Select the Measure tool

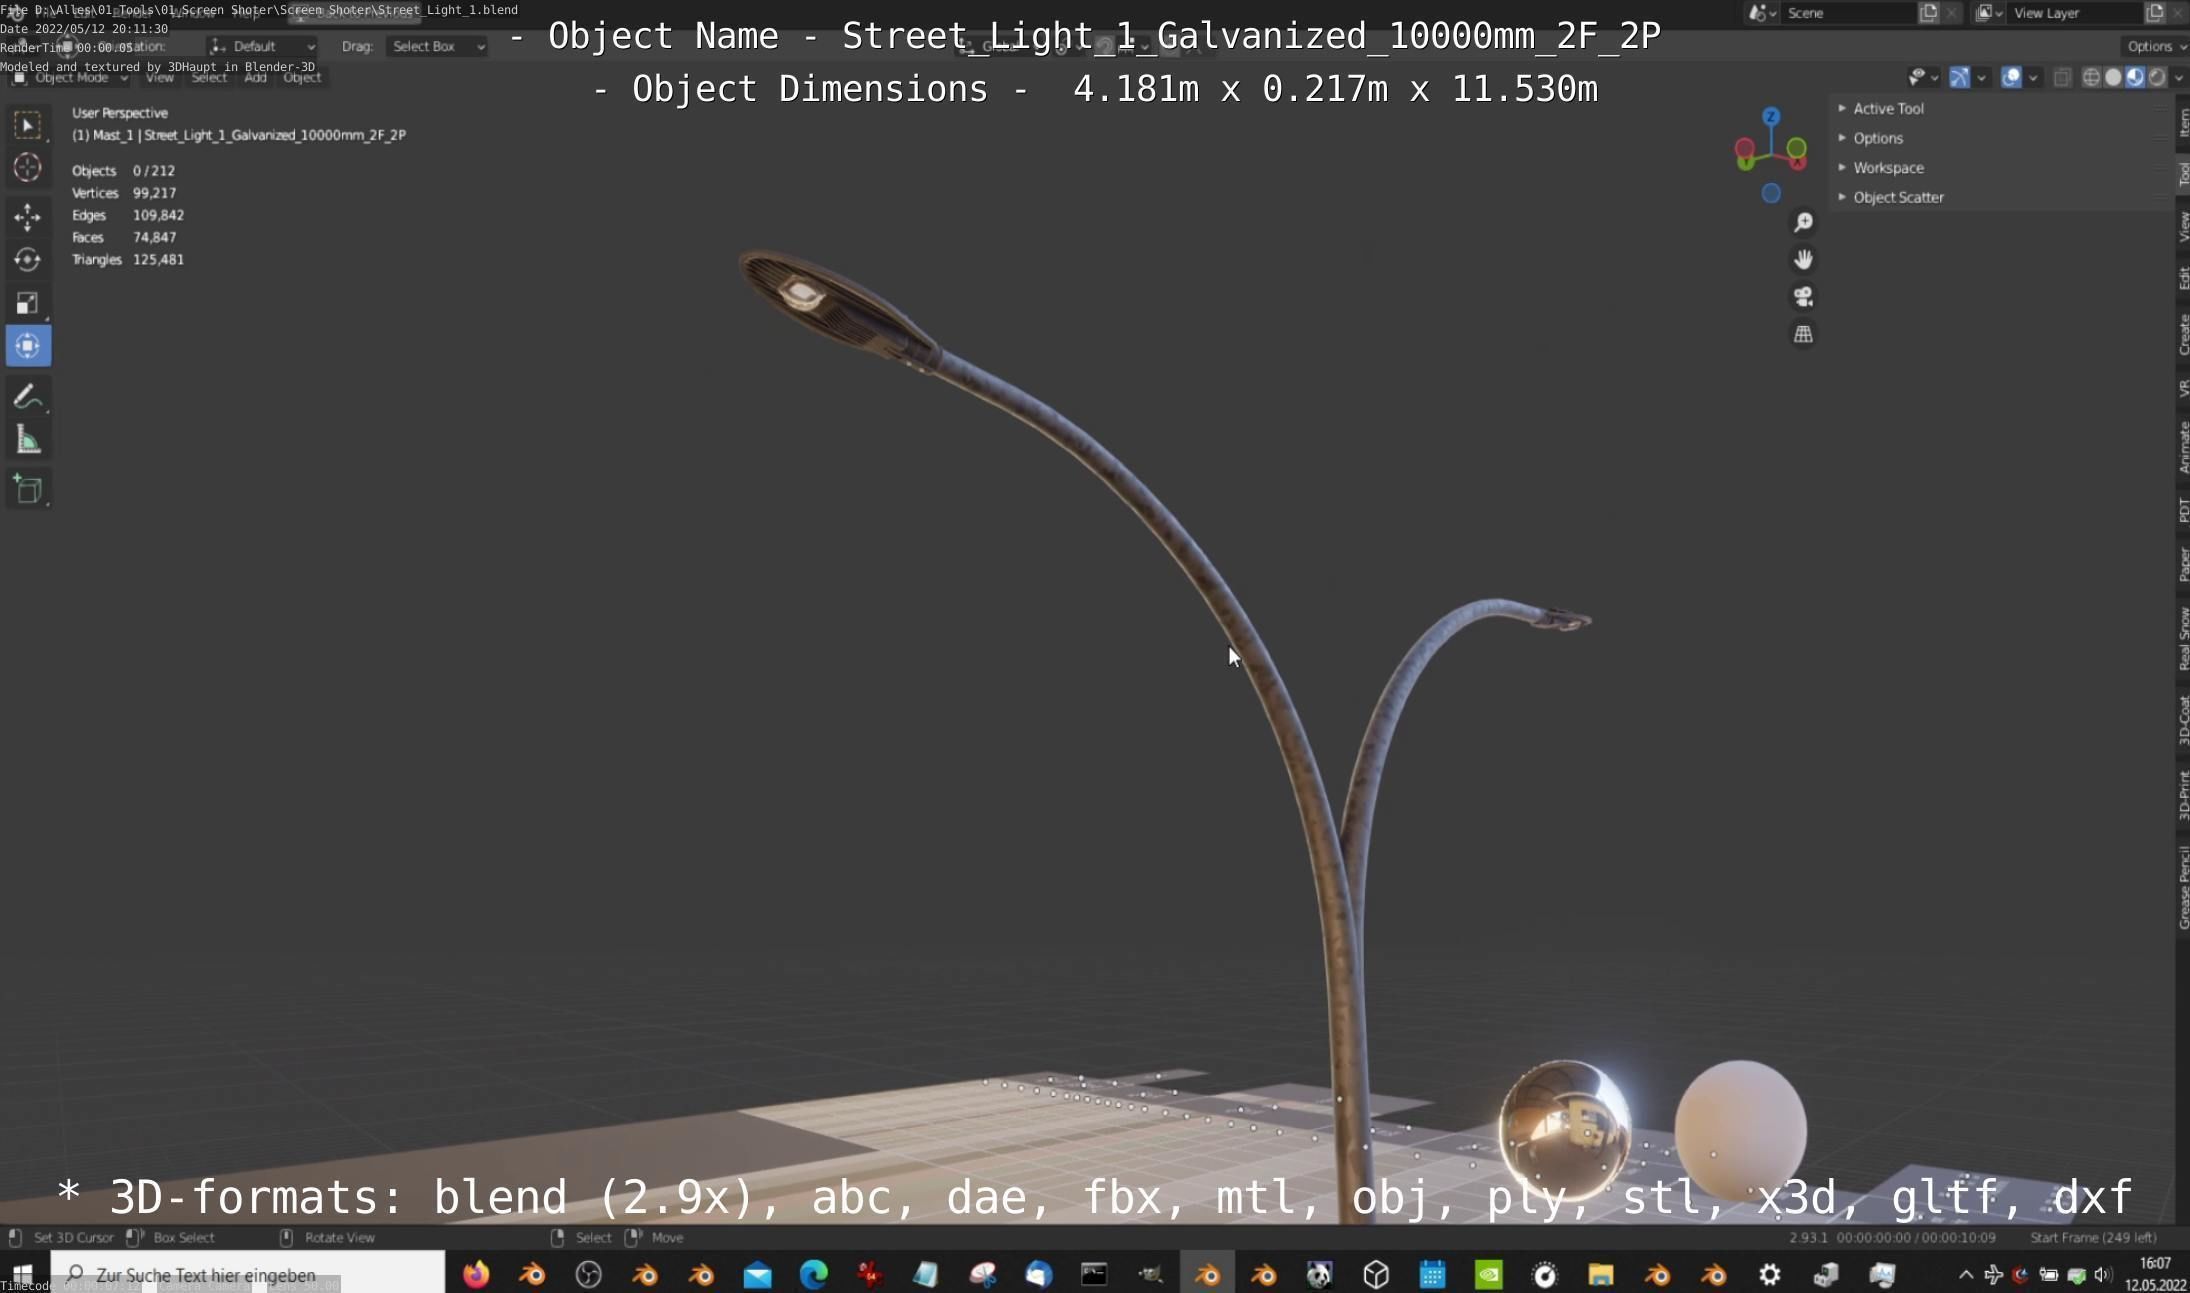27,440
